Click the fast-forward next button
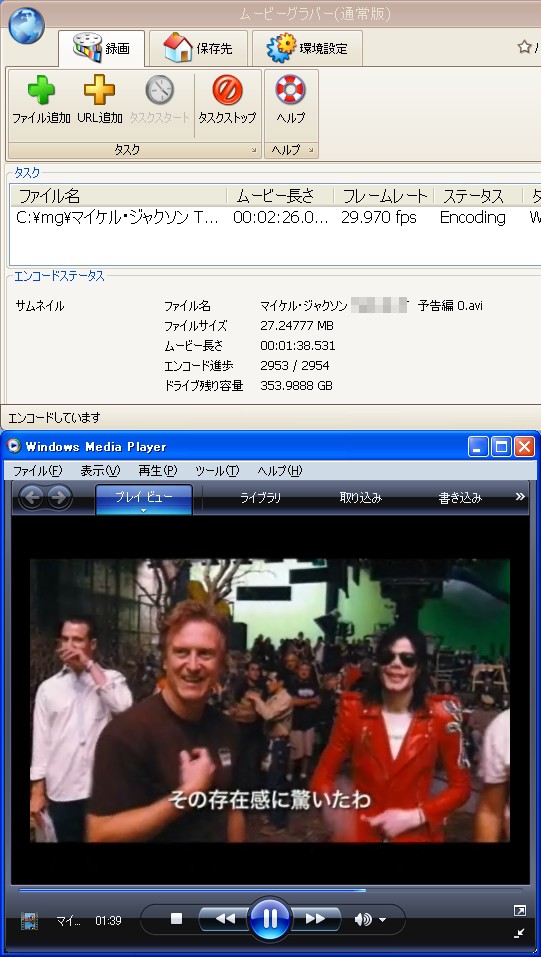The height and width of the screenshot is (957, 541). tap(316, 919)
